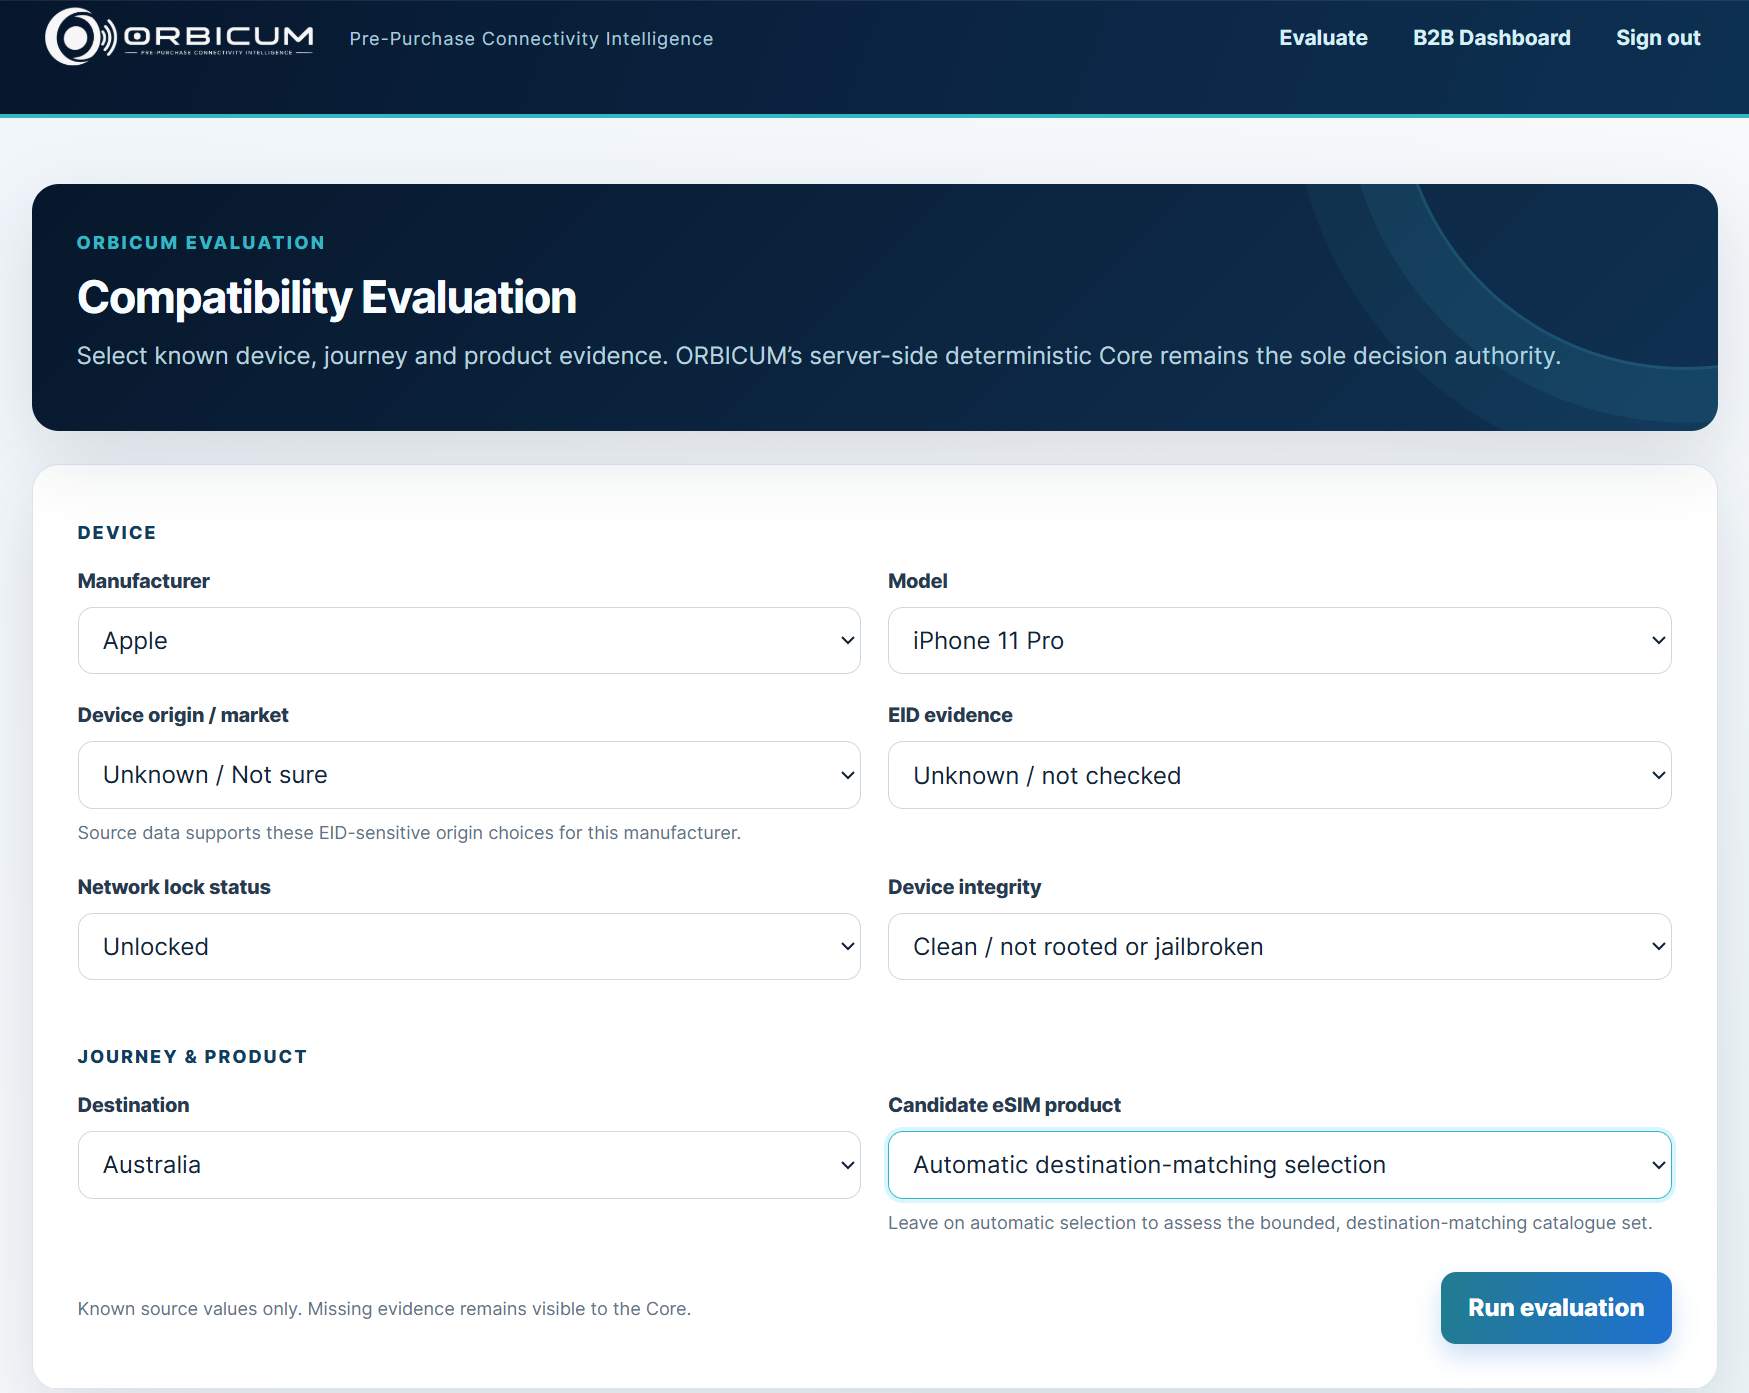Viewport: 1749px width, 1393px height.
Task: Click the Manufacturer field label
Action: click(x=144, y=581)
